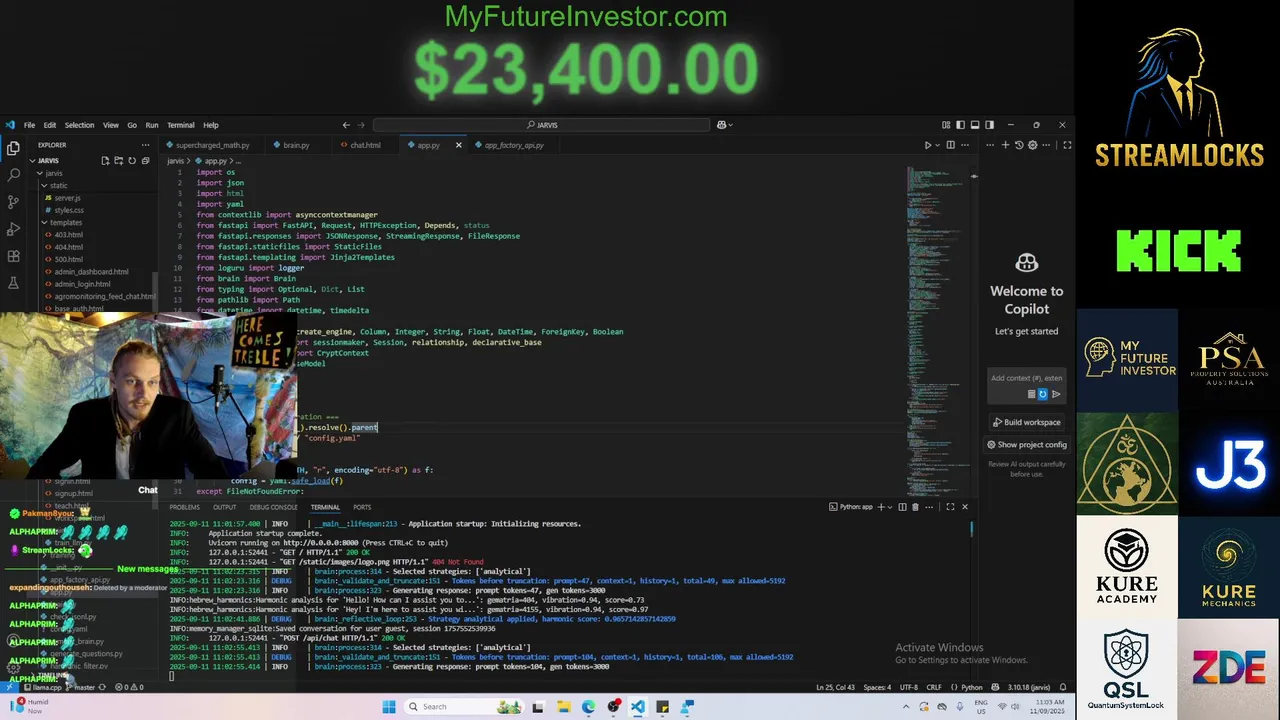Open the run button dropdown arrow
Screen dimensions: 1280x720
pos(938,145)
